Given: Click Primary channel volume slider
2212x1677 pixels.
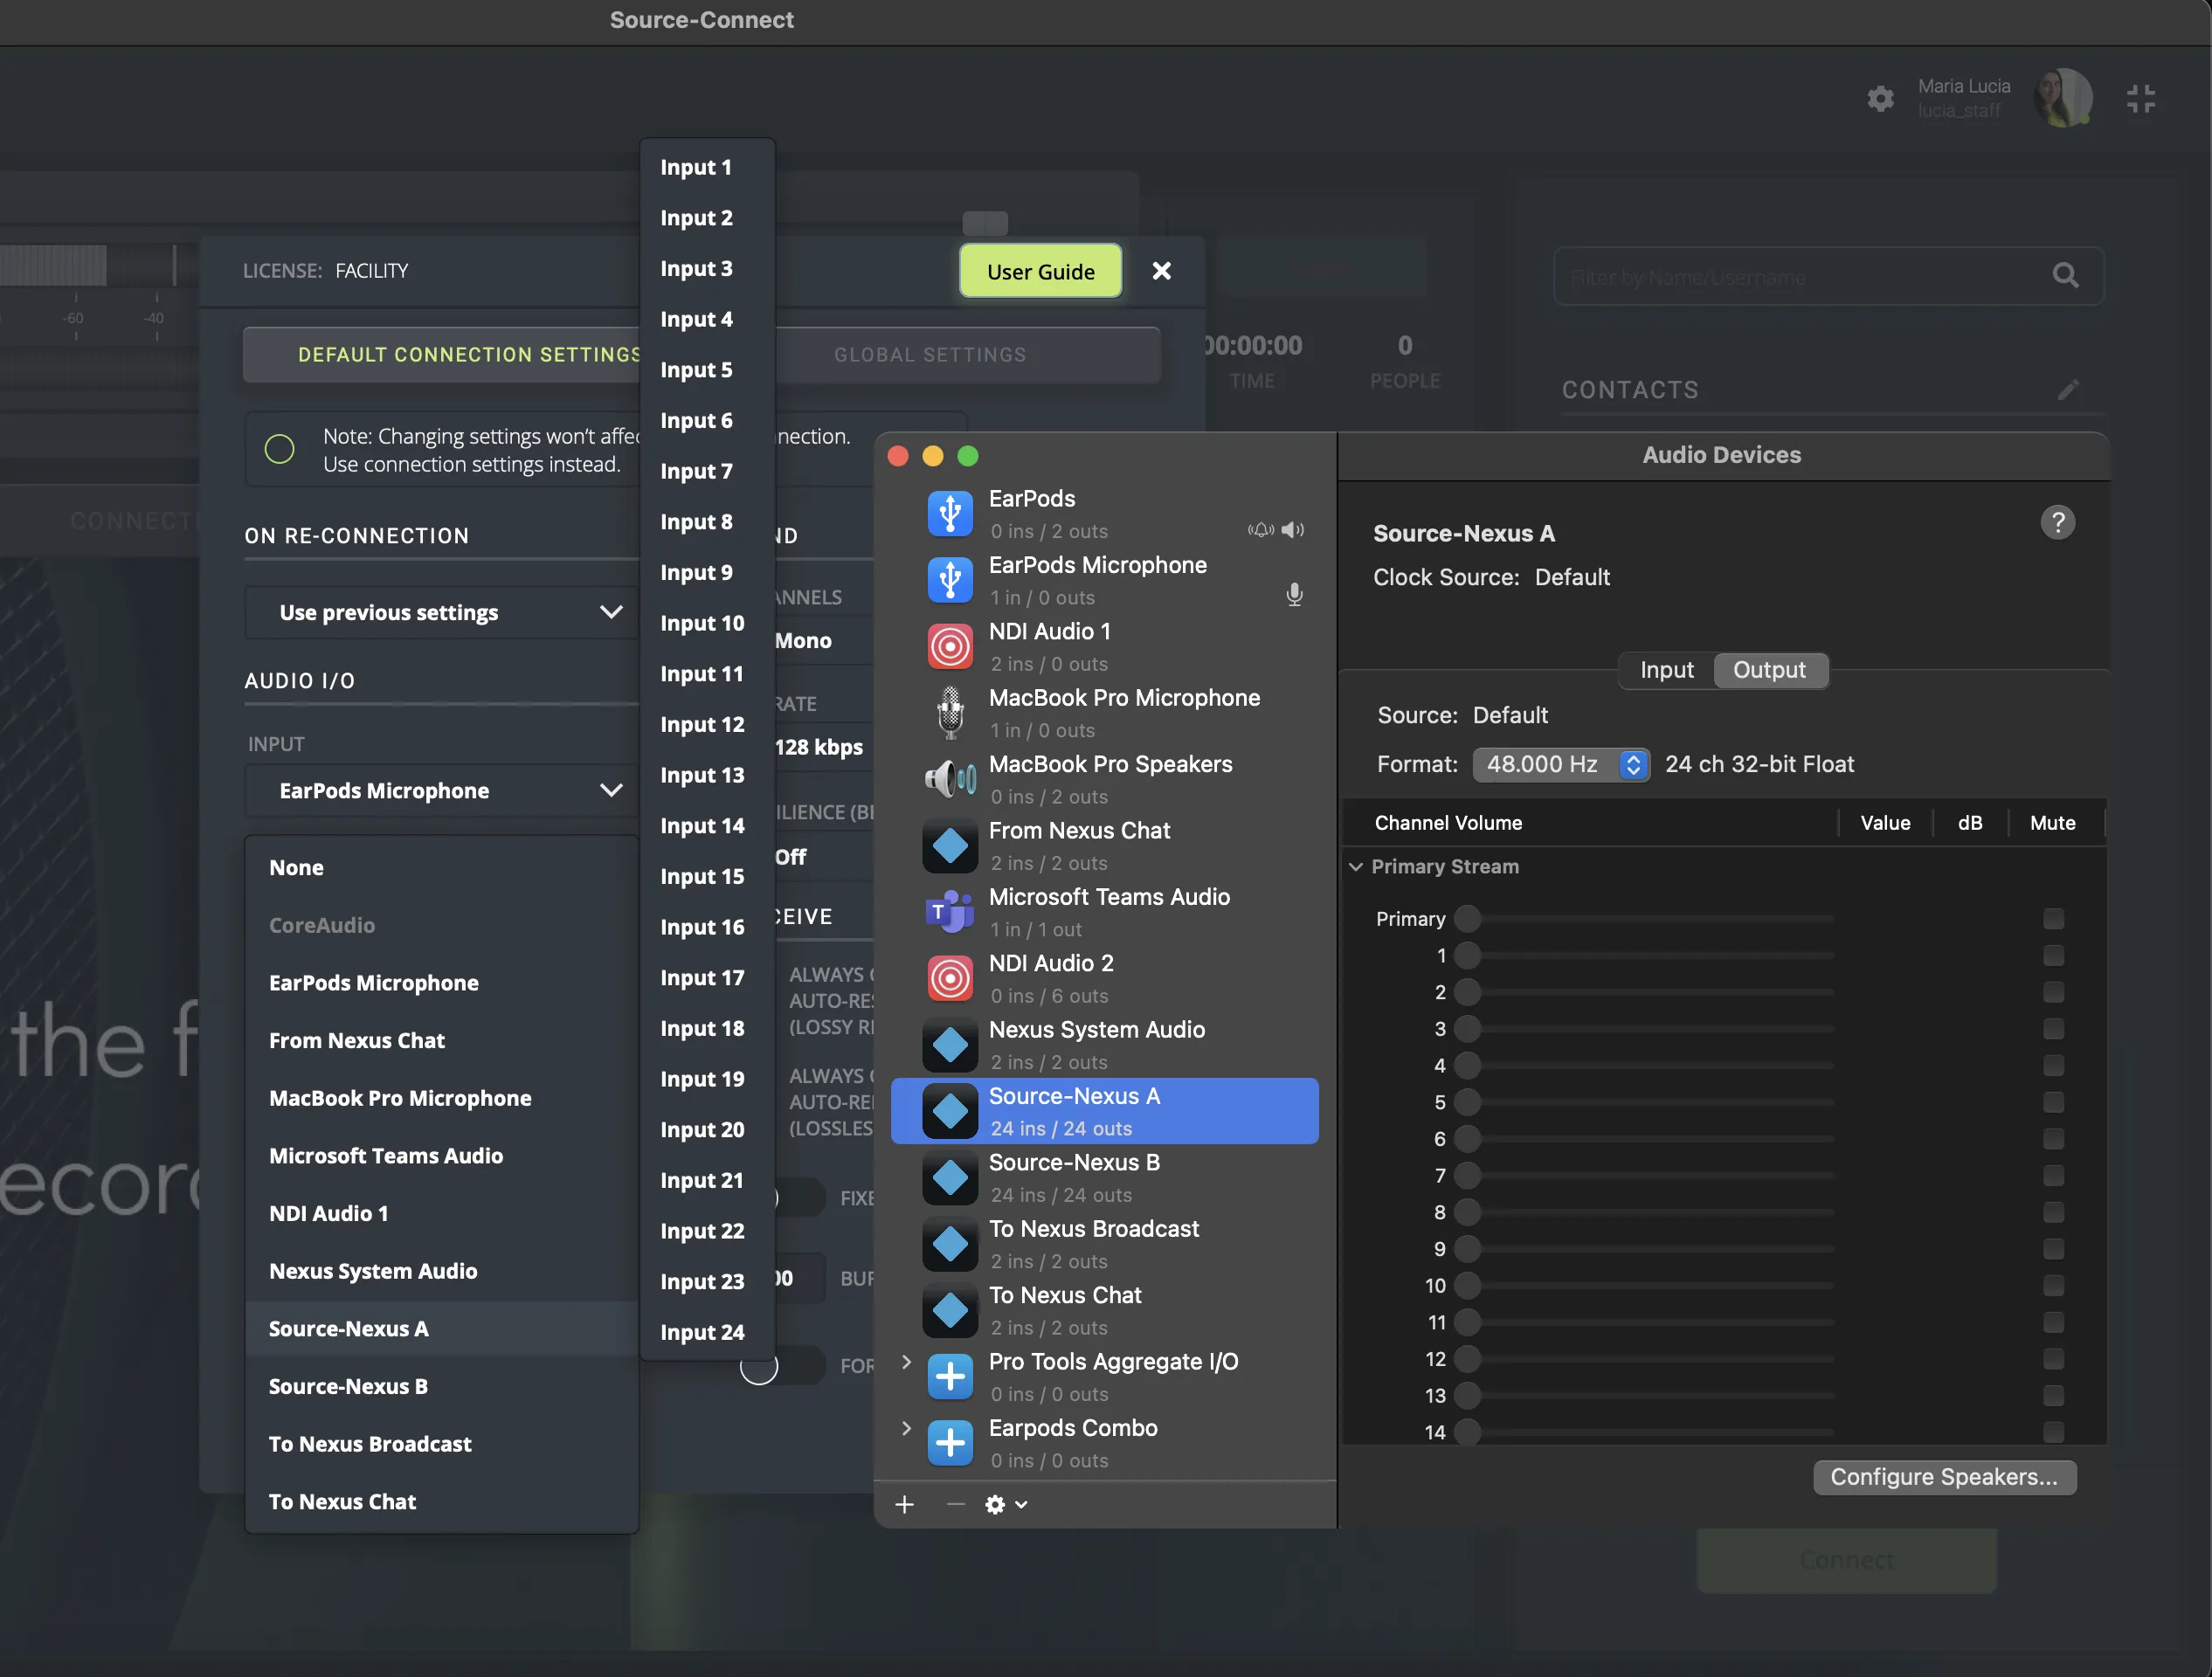Looking at the screenshot, I should pyautogui.click(x=1646, y=918).
